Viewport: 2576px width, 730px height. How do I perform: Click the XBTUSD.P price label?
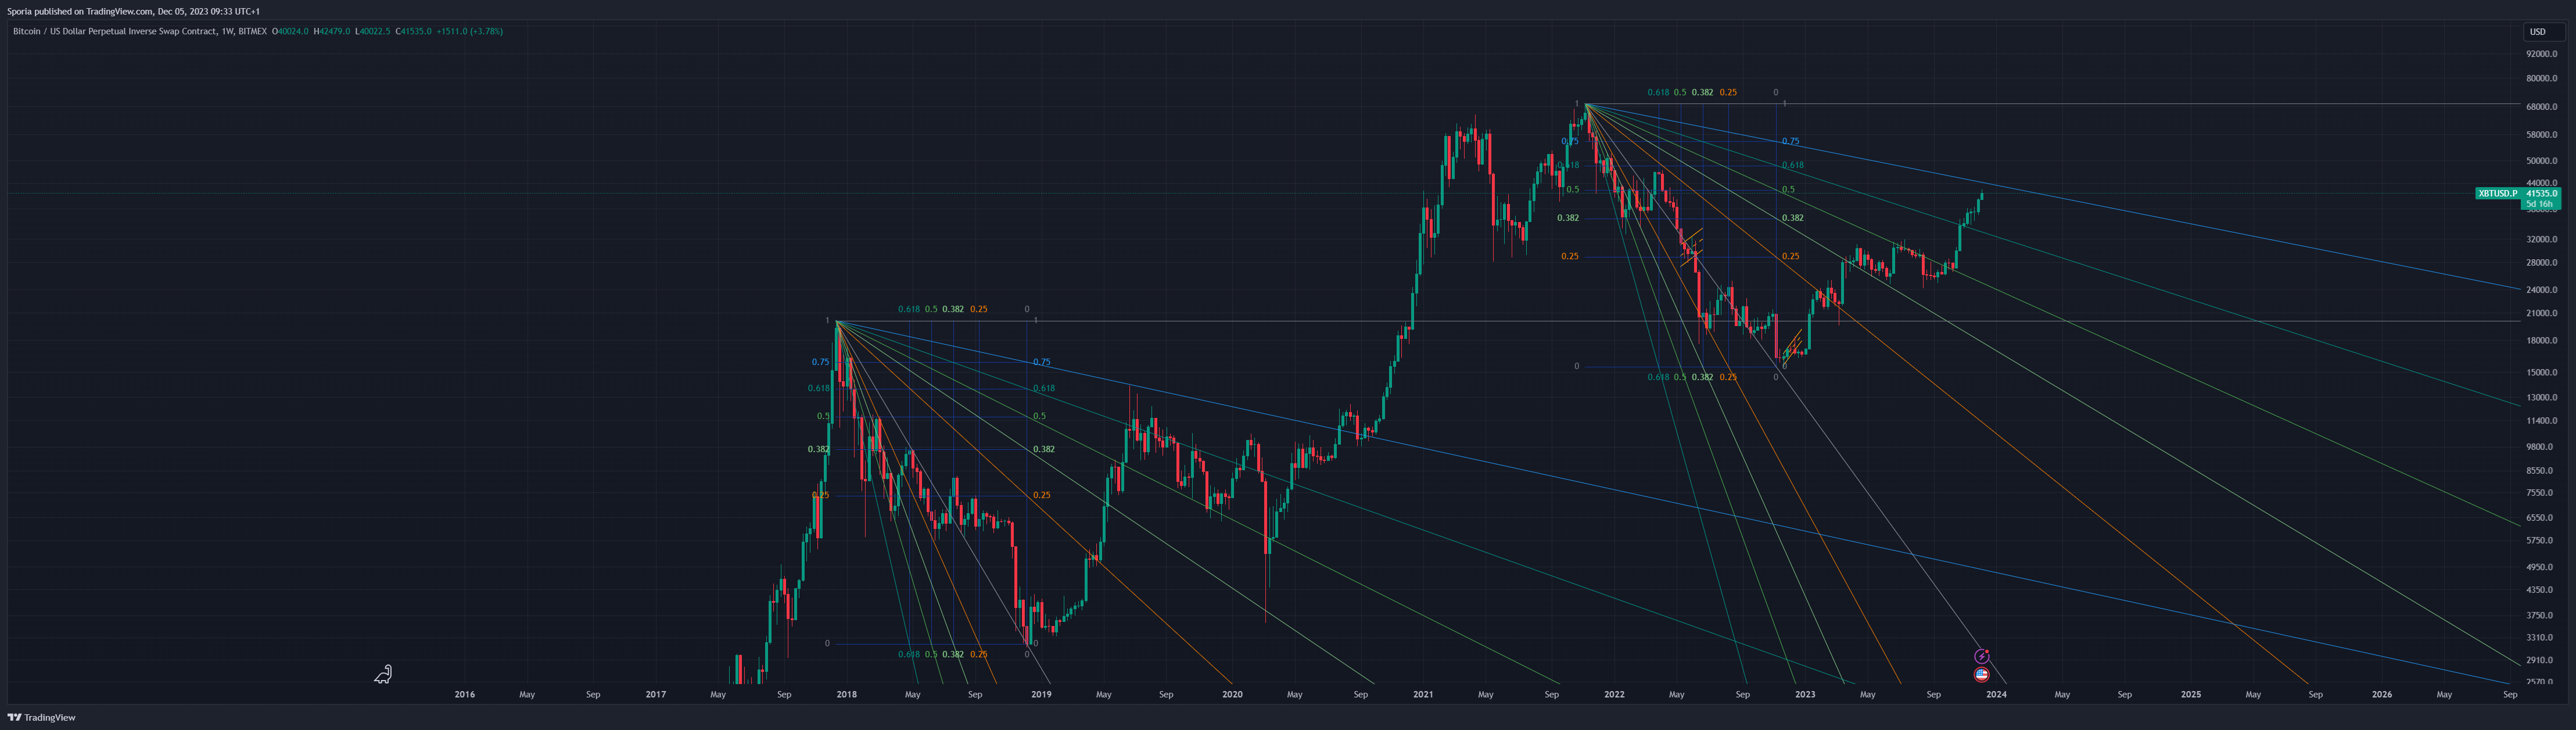pyautogui.click(x=2498, y=193)
